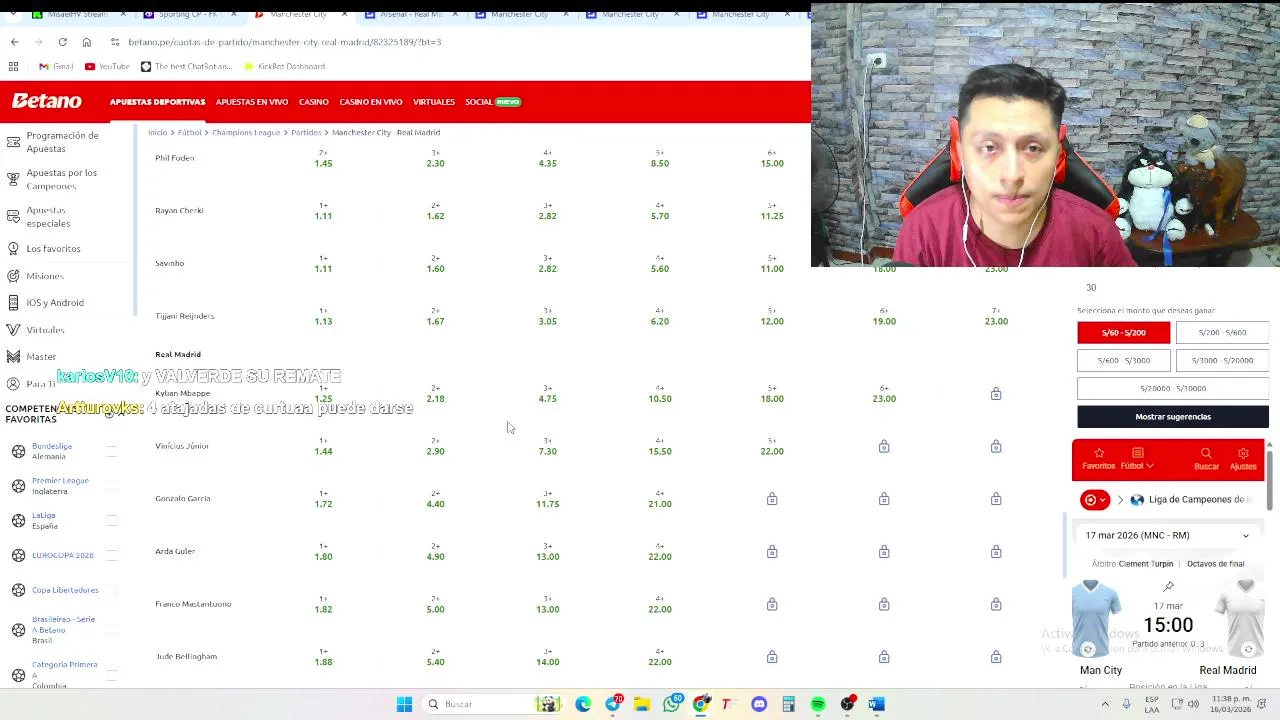1280x720 pixels.
Task: Click the refresh icon on Real Madrid jersey
Action: point(1248,649)
